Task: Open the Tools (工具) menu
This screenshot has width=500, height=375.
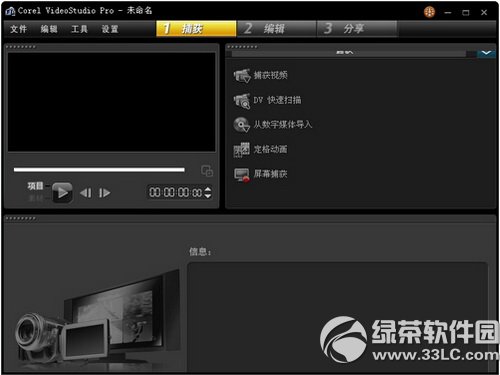Action: pos(79,29)
